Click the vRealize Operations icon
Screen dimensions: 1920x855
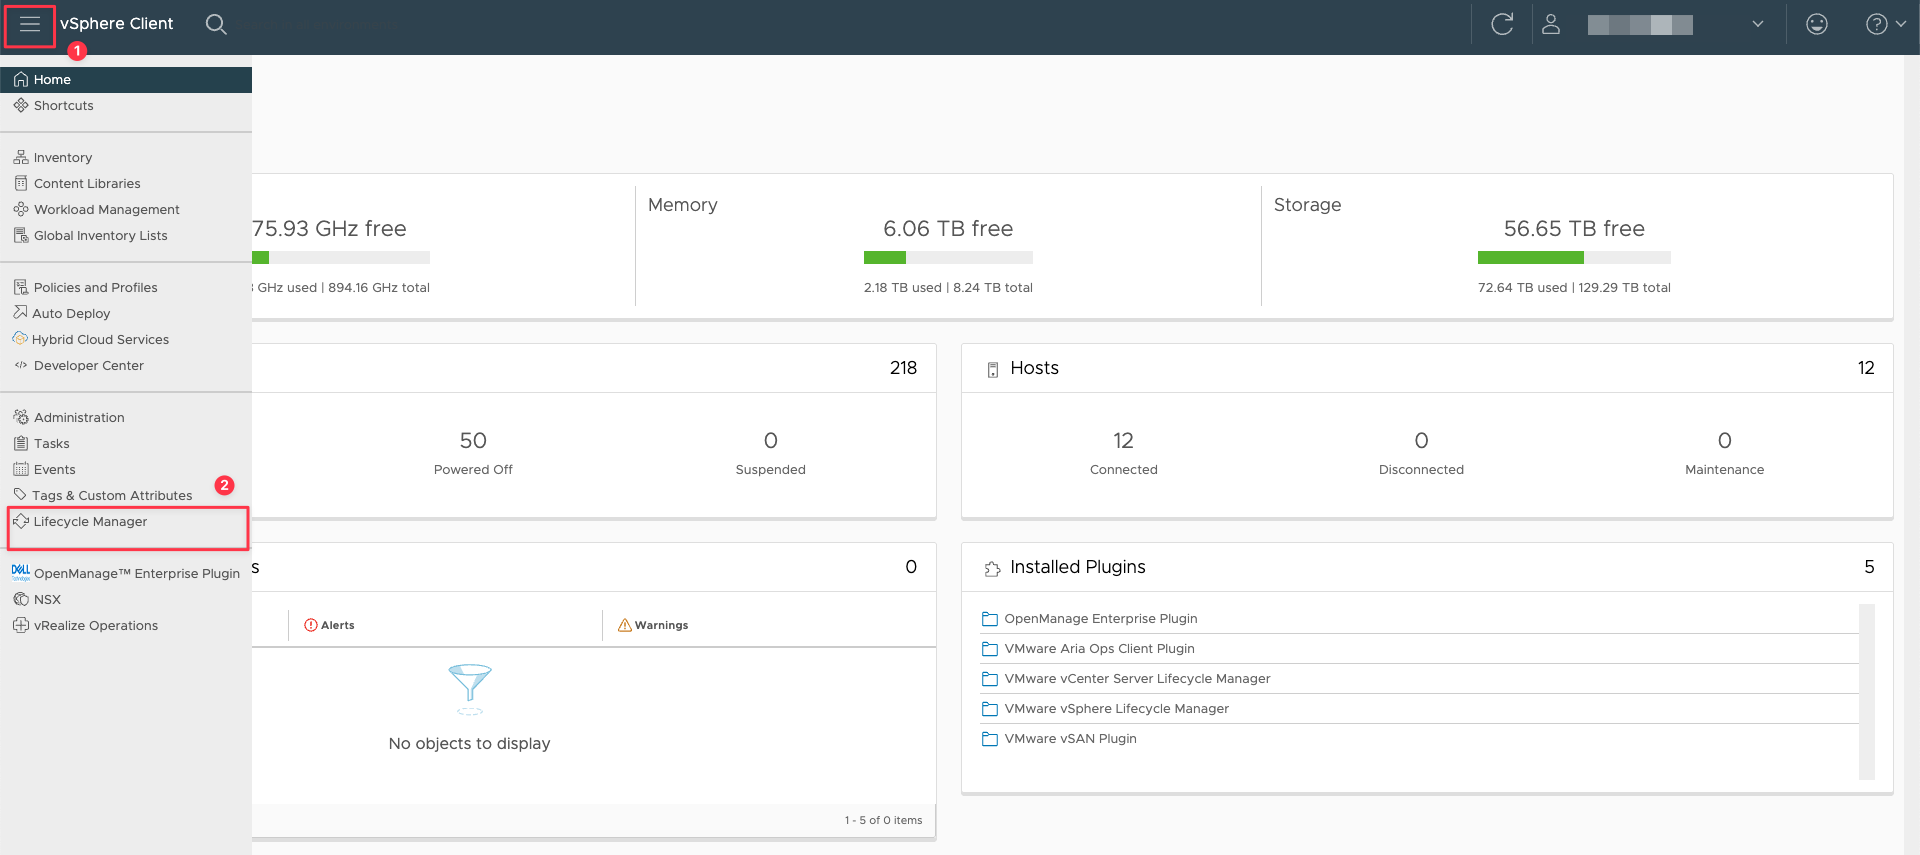coord(21,625)
